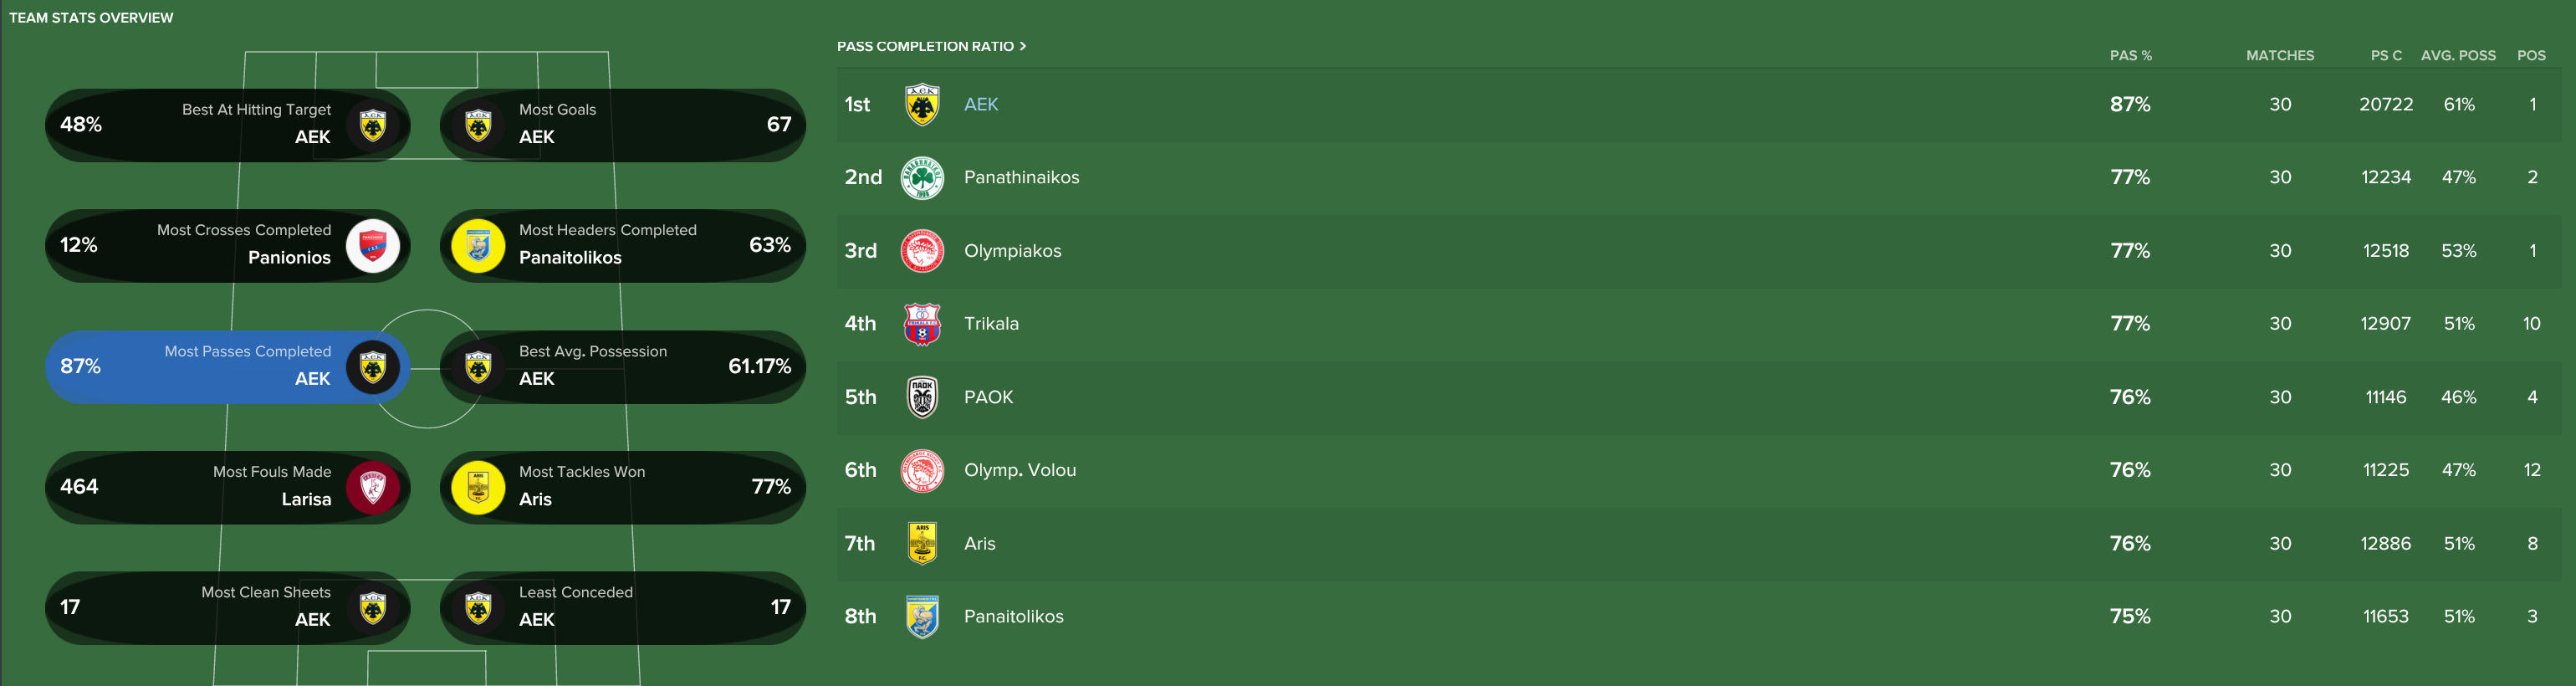Click the PAOK club crest

click(x=921, y=397)
